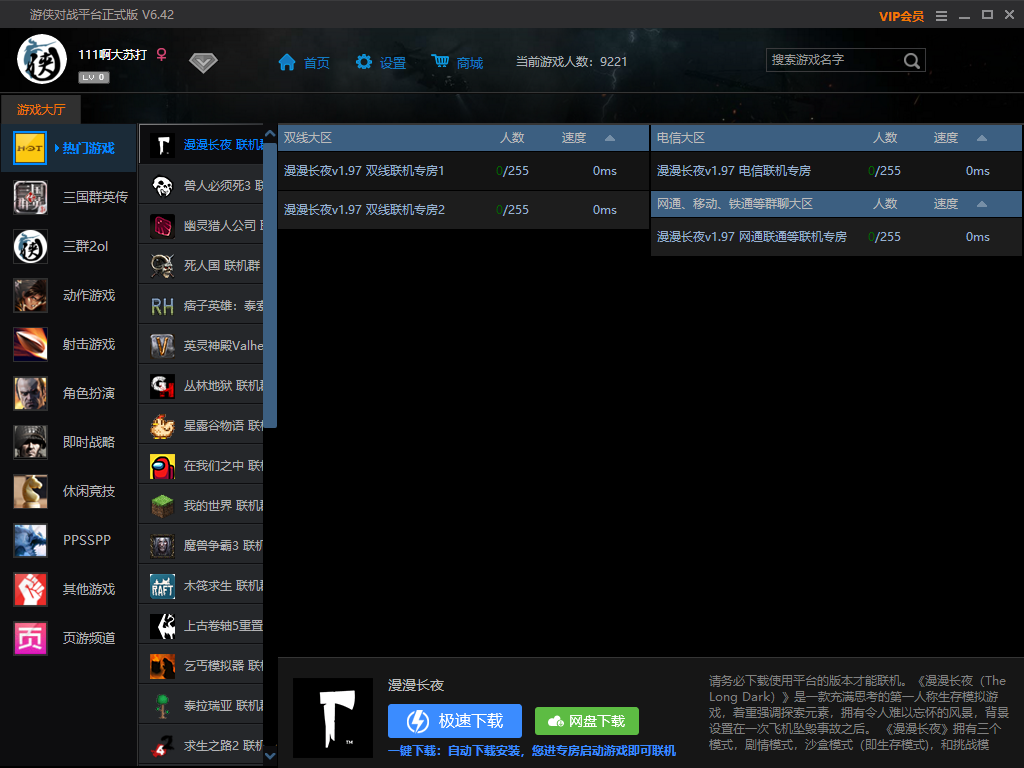
Task: Click the 网盘下载 cloud download button
Action: 586,721
